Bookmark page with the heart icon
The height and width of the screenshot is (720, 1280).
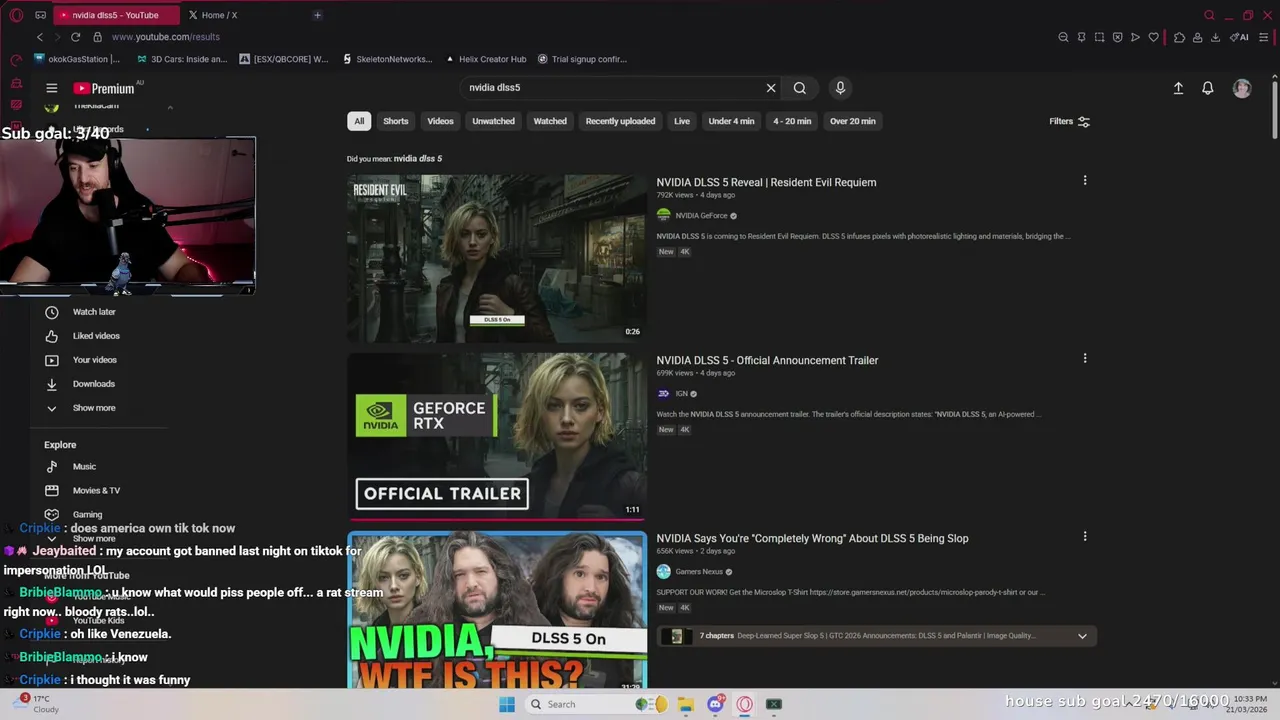(x=1153, y=37)
